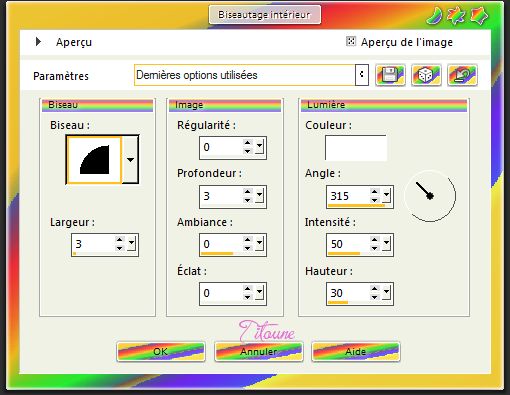This screenshot has height=395, width=510.
Task: Open the Biseau shape dropdown arrow
Action: 130,160
